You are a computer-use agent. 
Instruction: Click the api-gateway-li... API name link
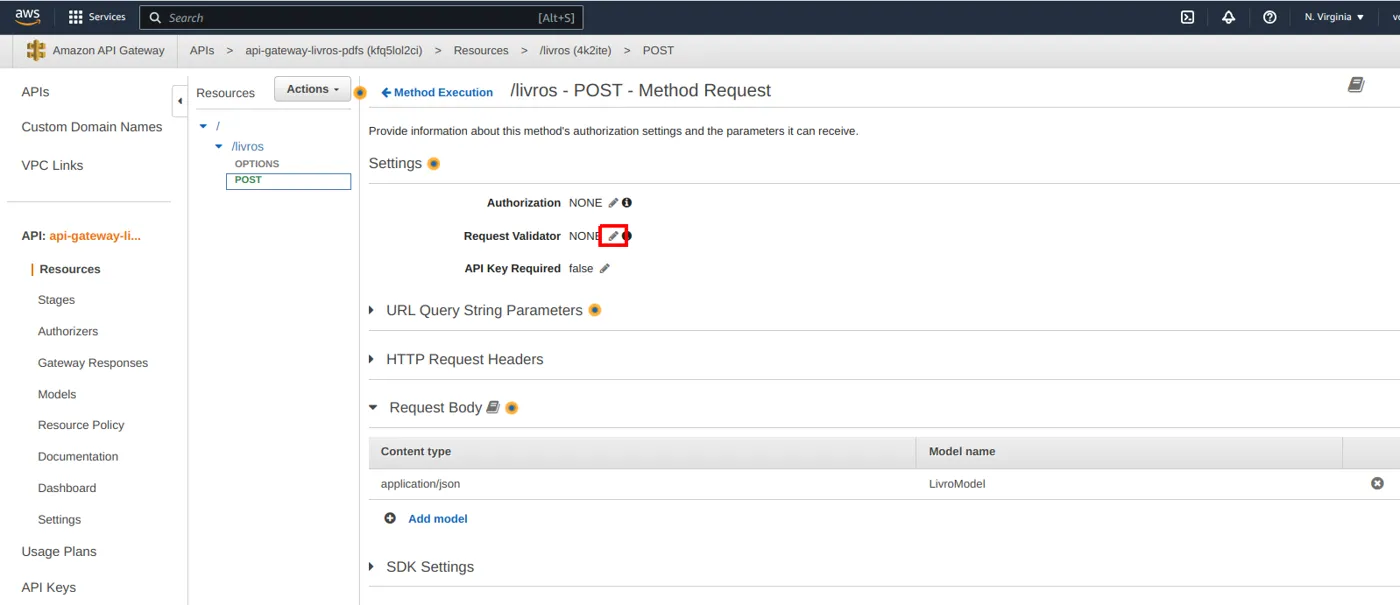coord(95,236)
